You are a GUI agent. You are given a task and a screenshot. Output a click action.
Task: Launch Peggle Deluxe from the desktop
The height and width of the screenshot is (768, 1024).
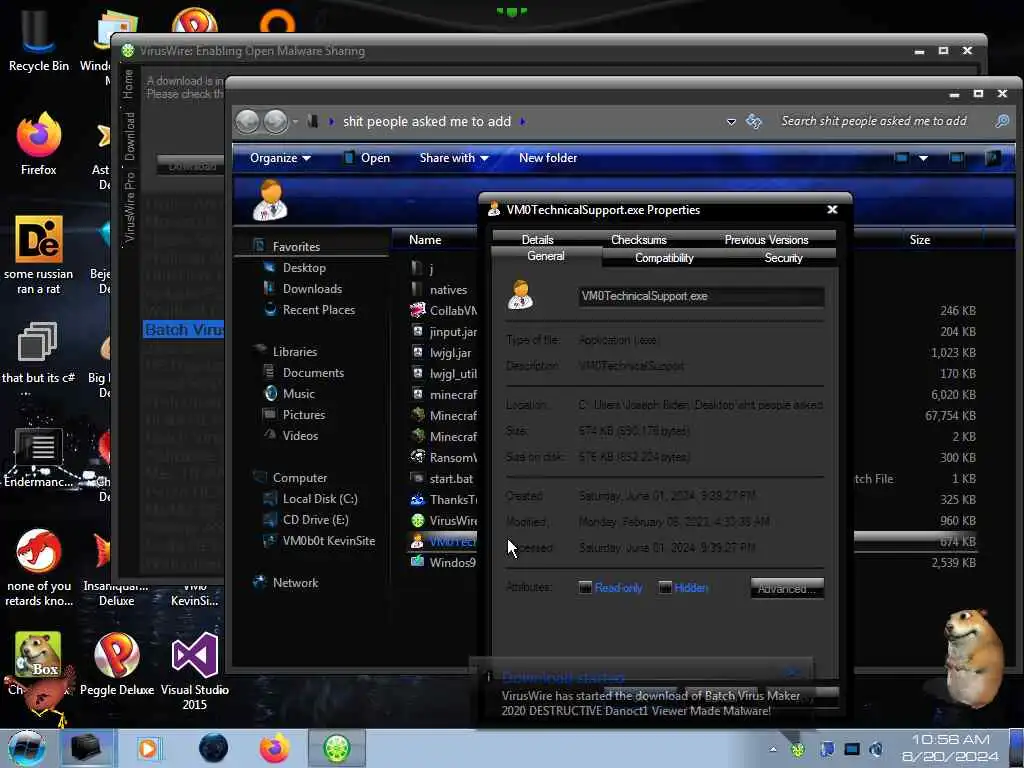click(x=116, y=665)
